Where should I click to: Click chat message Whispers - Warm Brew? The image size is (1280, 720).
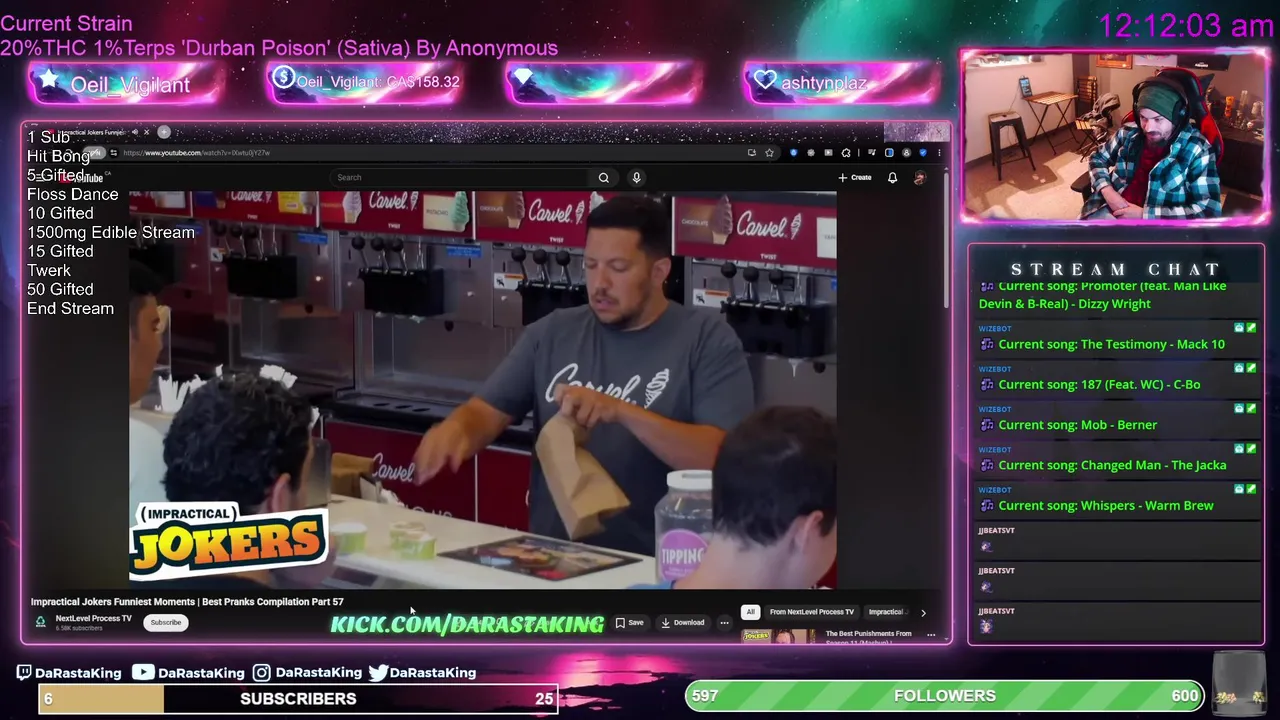coord(1106,505)
